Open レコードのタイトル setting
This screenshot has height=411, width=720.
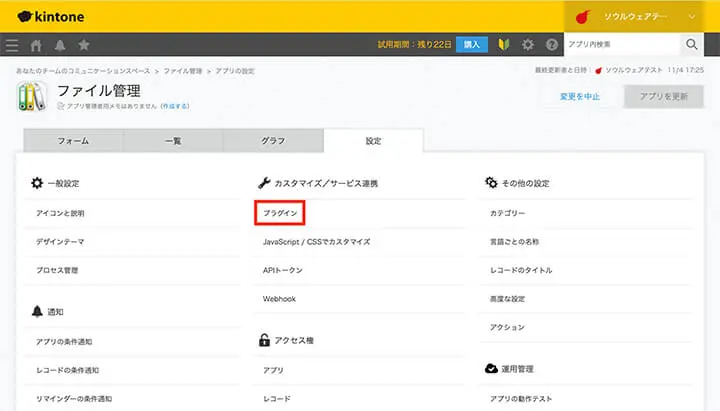tap(521, 270)
